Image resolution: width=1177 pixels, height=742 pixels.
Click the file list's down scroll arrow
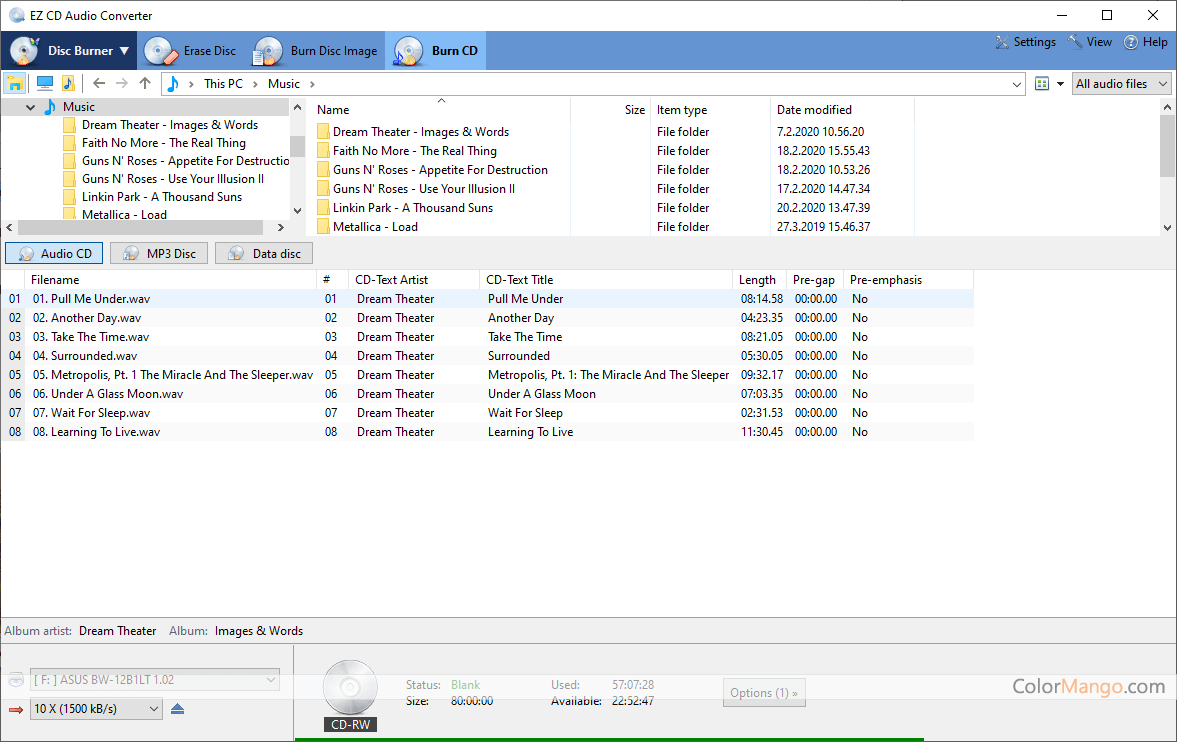[1167, 228]
